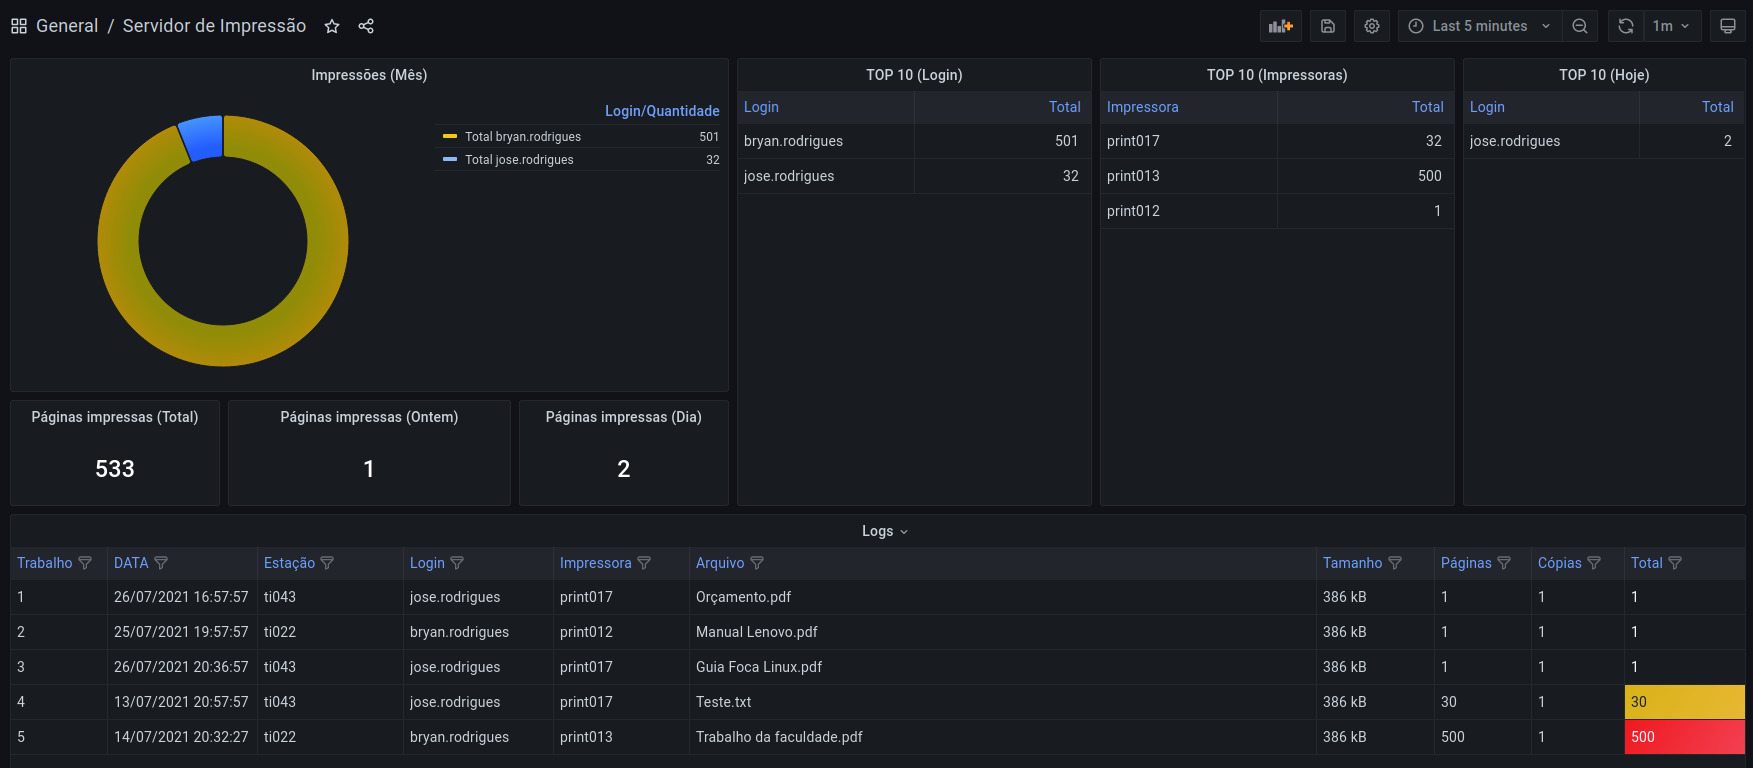
Task: Click the zoom out time range icon
Action: (x=1580, y=26)
